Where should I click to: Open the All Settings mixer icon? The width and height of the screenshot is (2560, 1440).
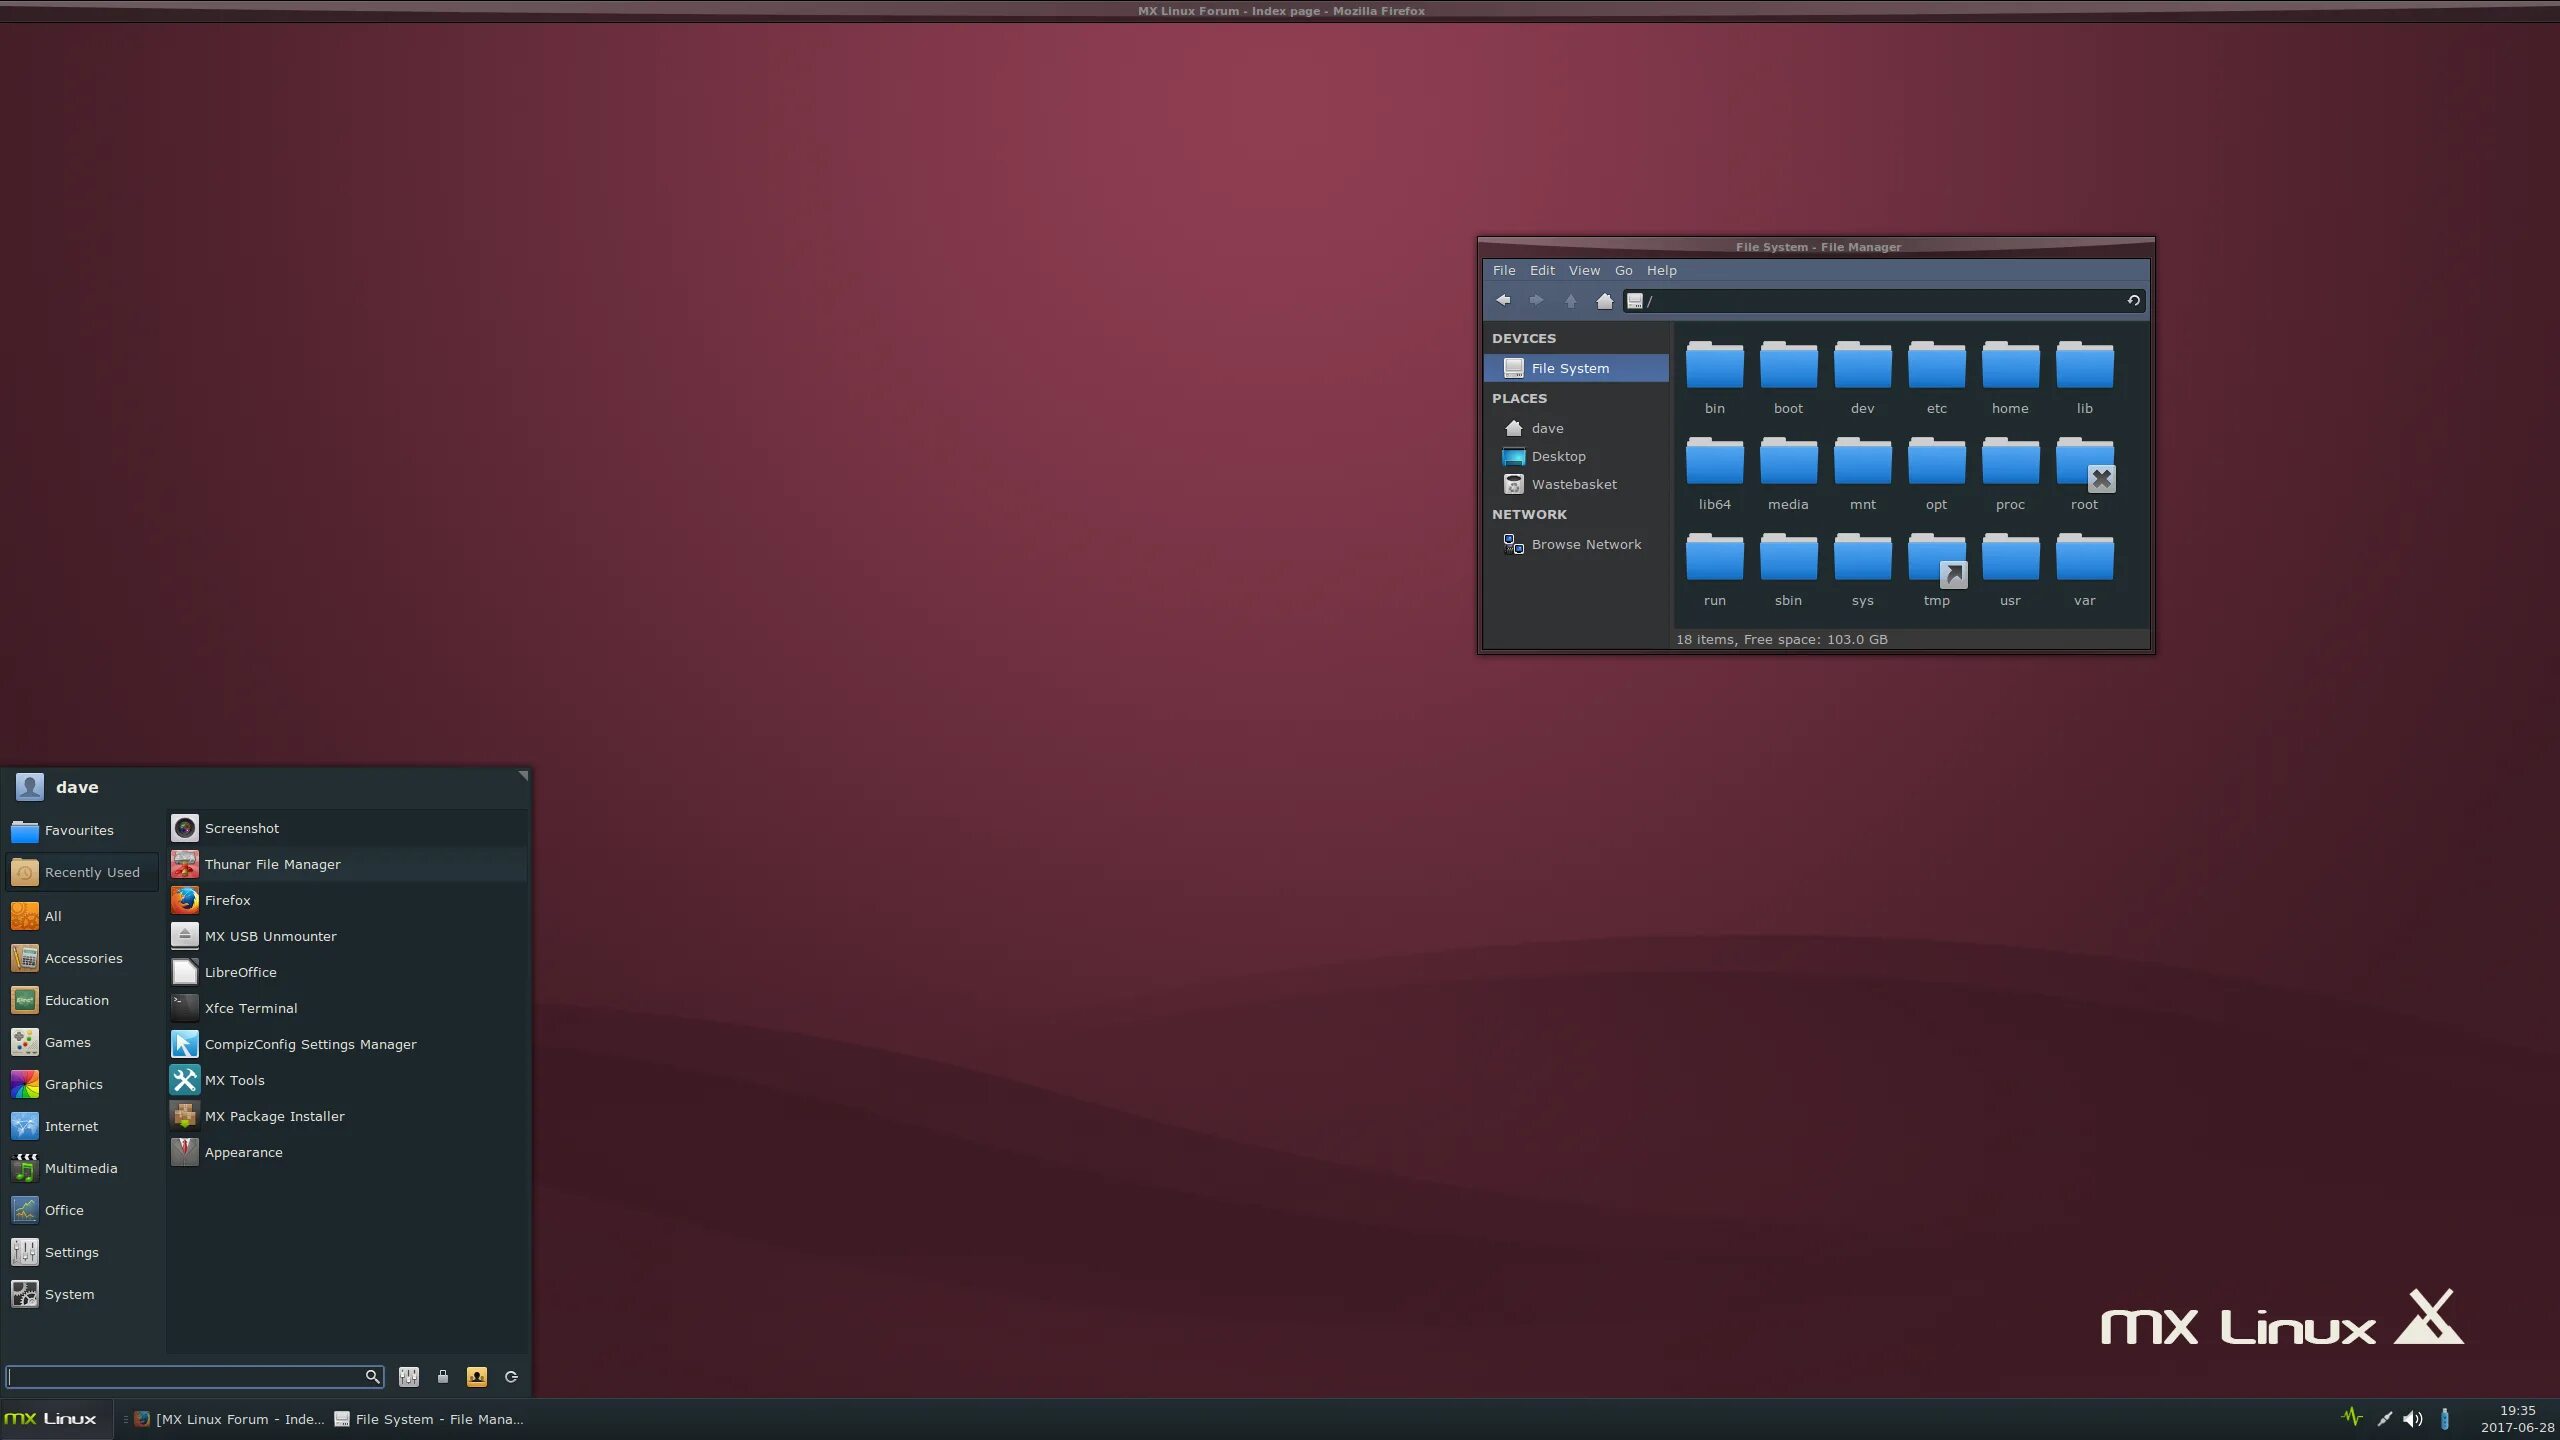(409, 1377)
